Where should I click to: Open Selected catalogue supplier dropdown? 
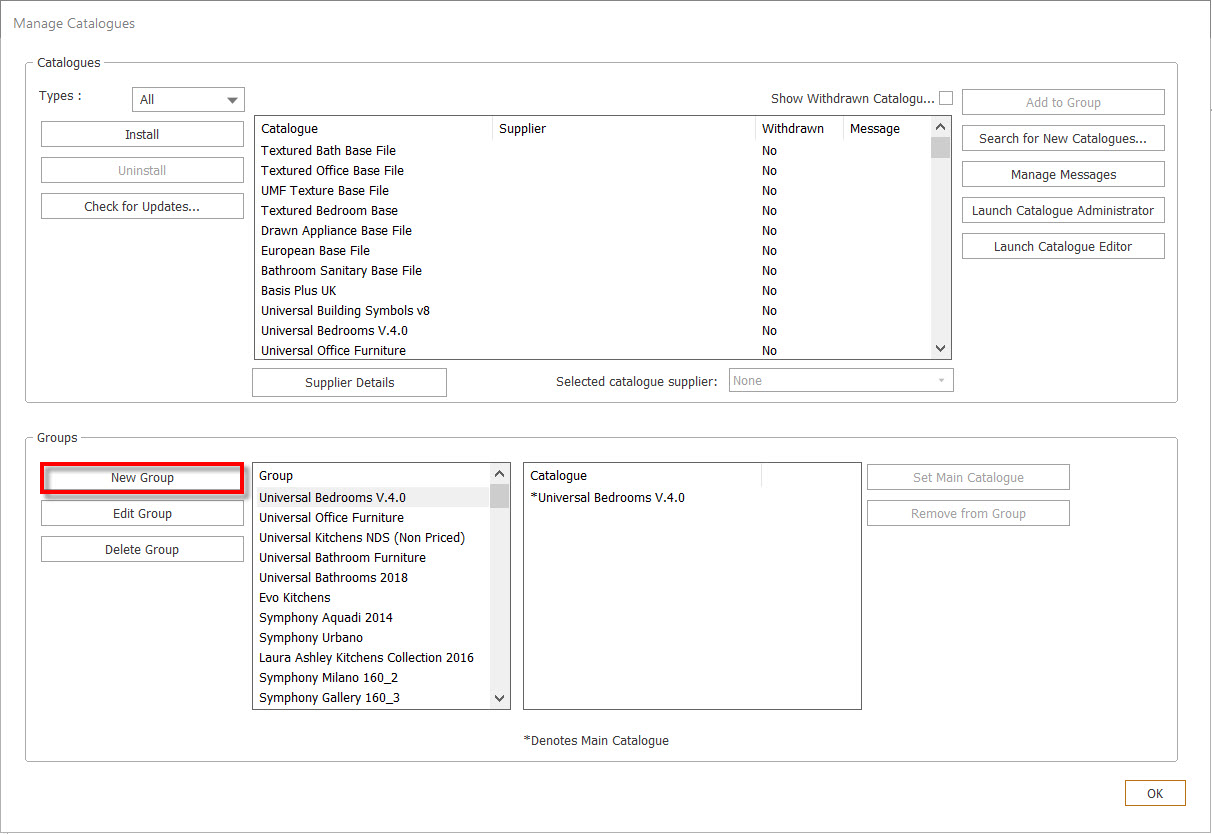tap(840, 381)
